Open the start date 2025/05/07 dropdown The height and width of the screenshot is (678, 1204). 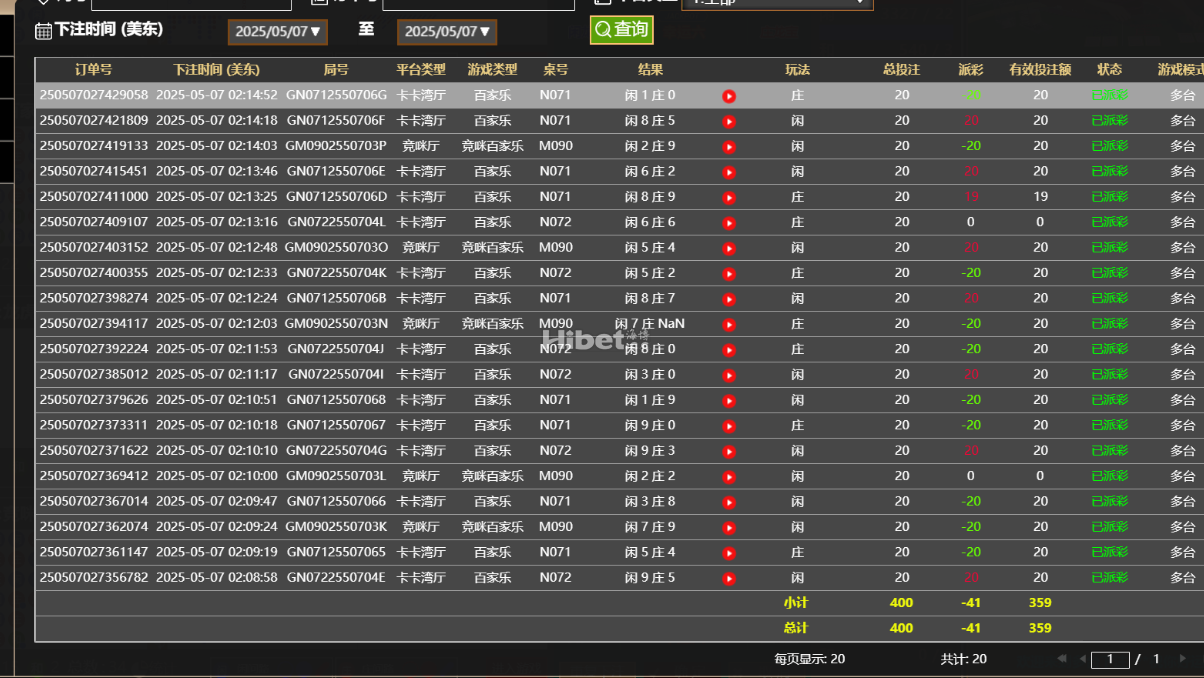tap(278, 32)
